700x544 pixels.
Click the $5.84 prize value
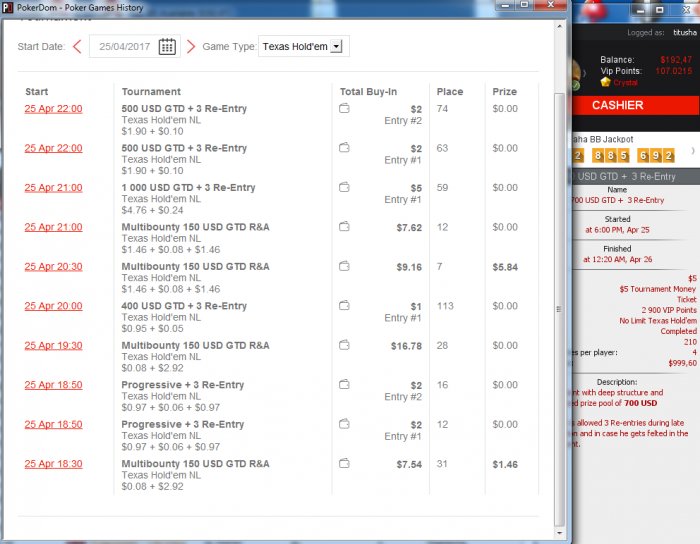tap(505, 267)
